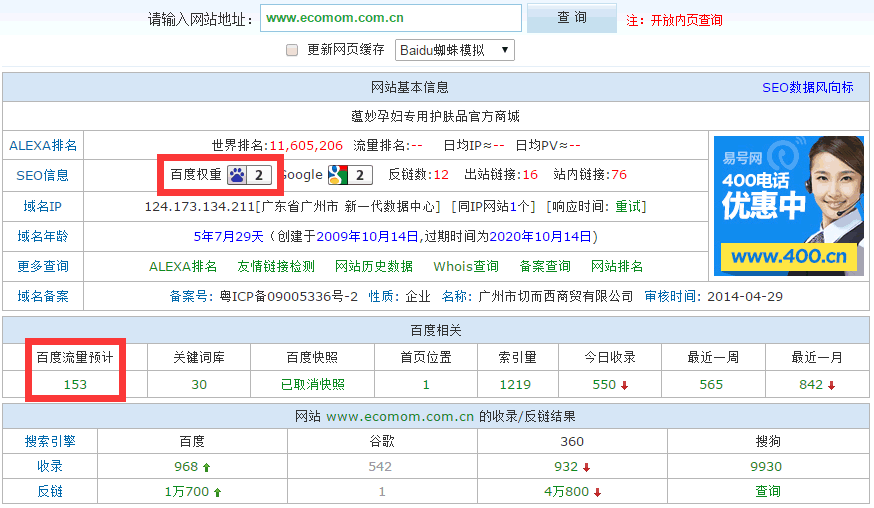The width and height of the screenshot is (874, 508).
Task: Click the 反链 row label
Action: [50, 492]
